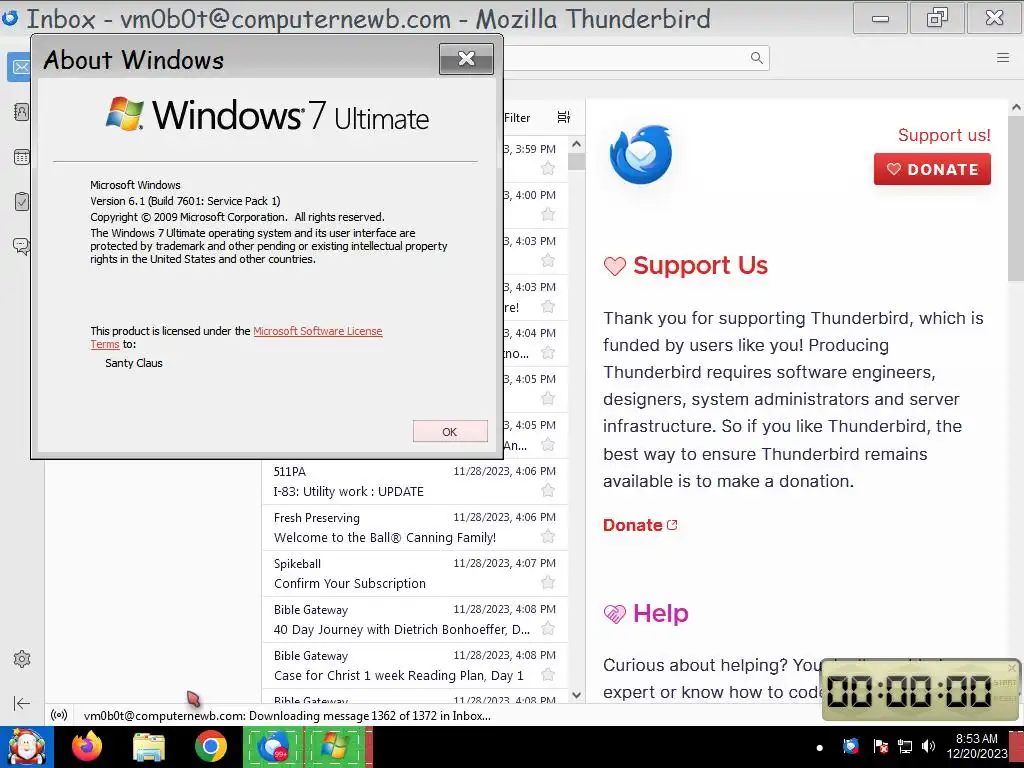
Task: Open the Spikeball Confirm Your Subscription email
Action: click(x=415, y=573)
